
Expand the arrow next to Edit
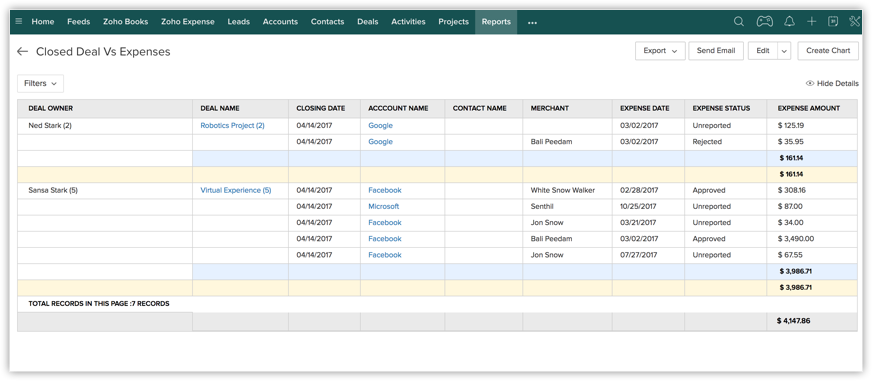[x=784, y=51]
